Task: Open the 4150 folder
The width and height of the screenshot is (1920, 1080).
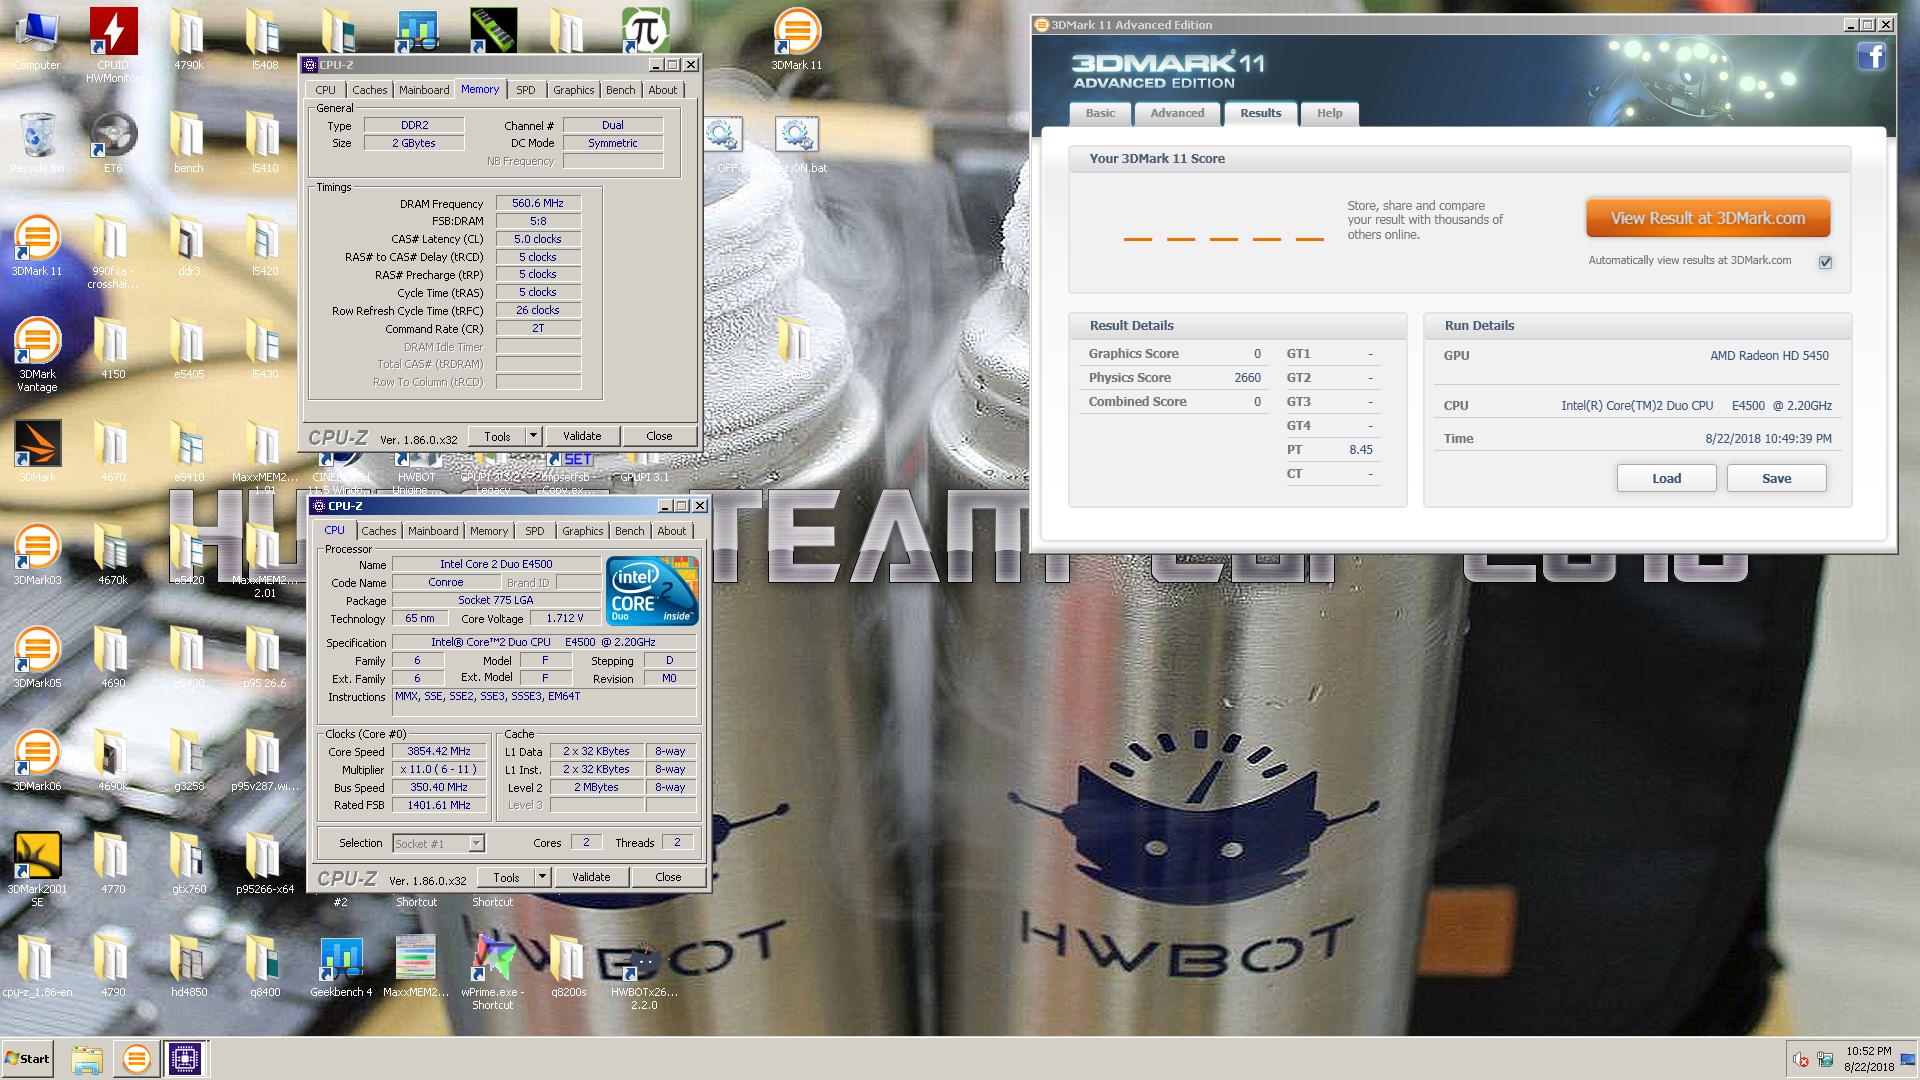Action: 113,348
